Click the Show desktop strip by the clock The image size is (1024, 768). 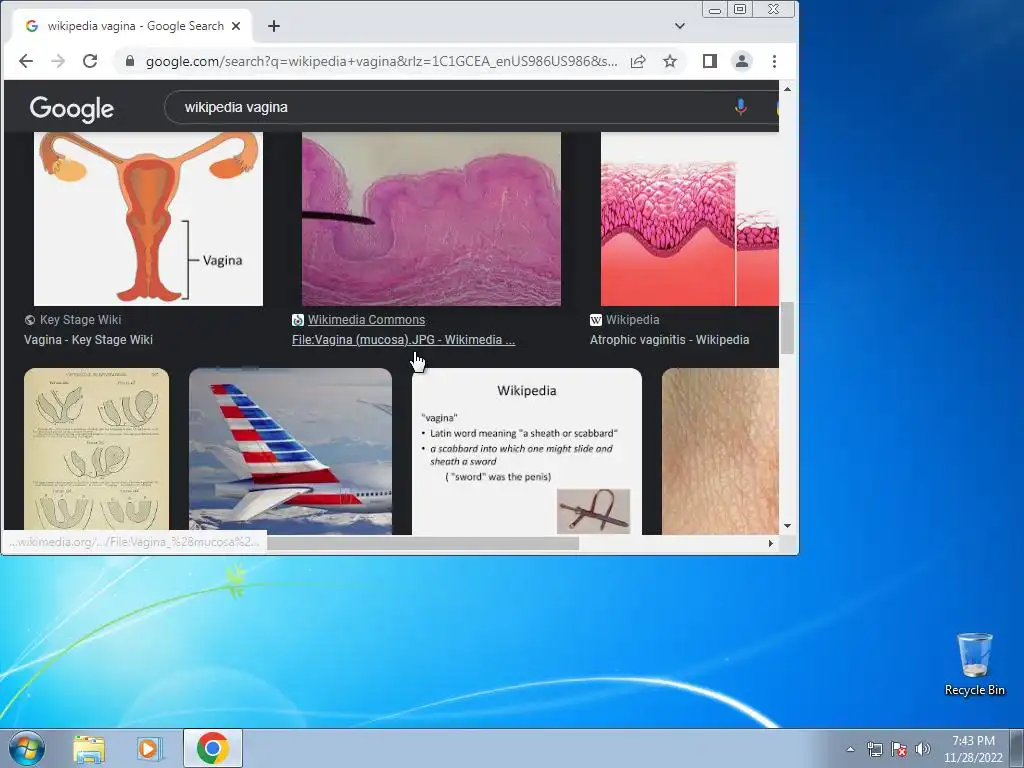pyautogui.click(x=1019, y=748)
